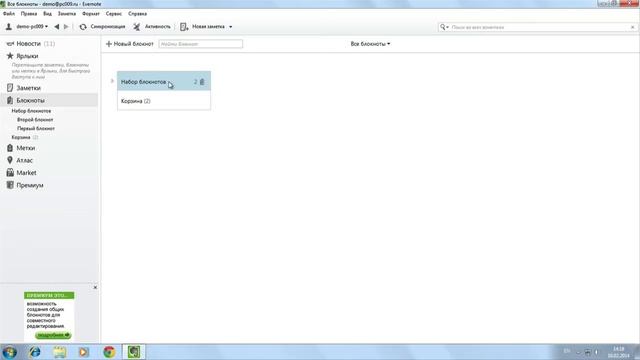
Task: Open Премиум in the sidebar
Action: (29, 185)
